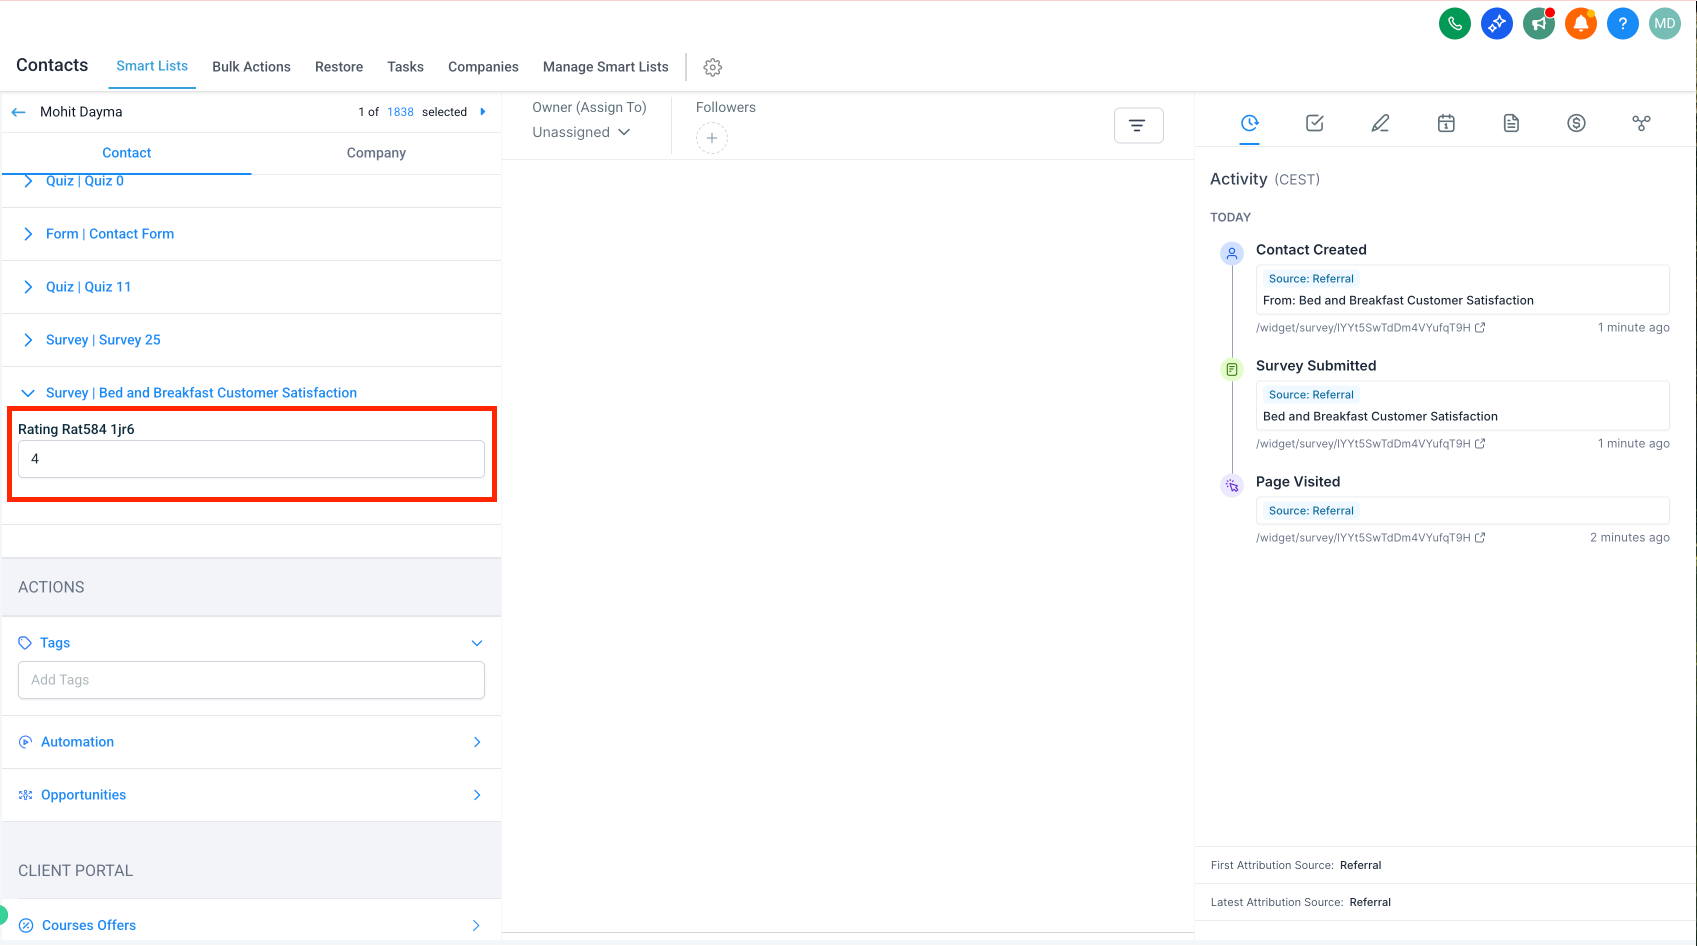Open the Unassigned owner dropdown

pyautogui.click(x=581, y=132)
